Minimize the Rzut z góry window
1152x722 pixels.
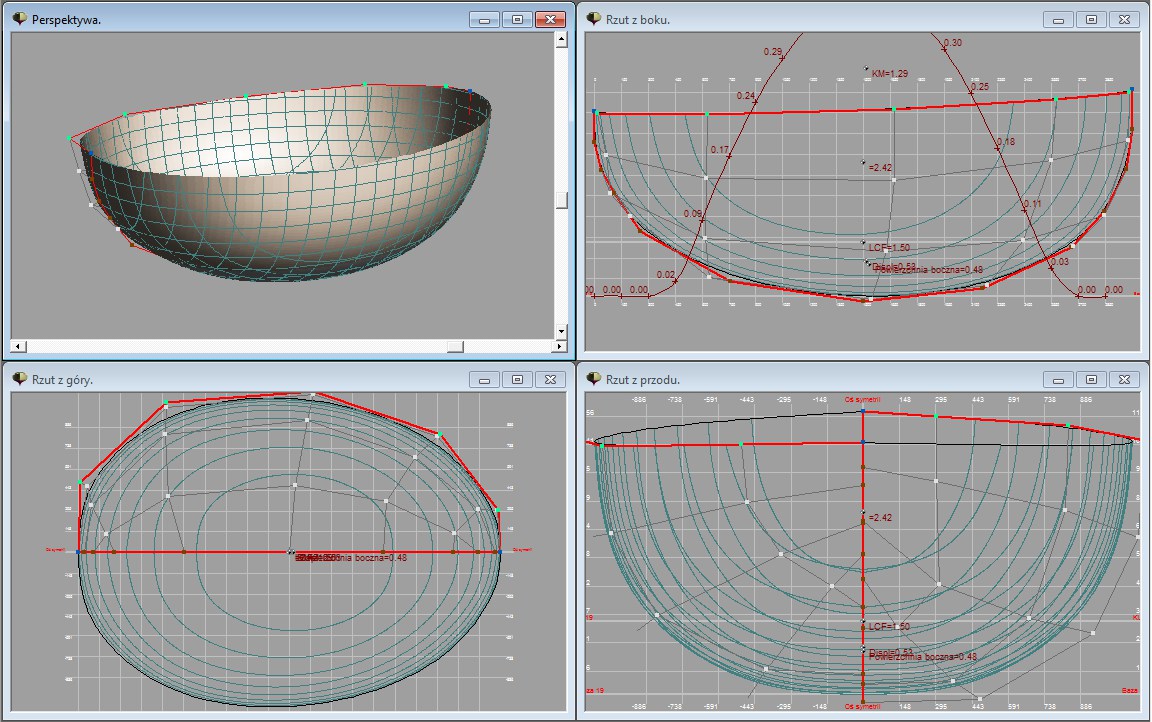click(x=484, y=380)
